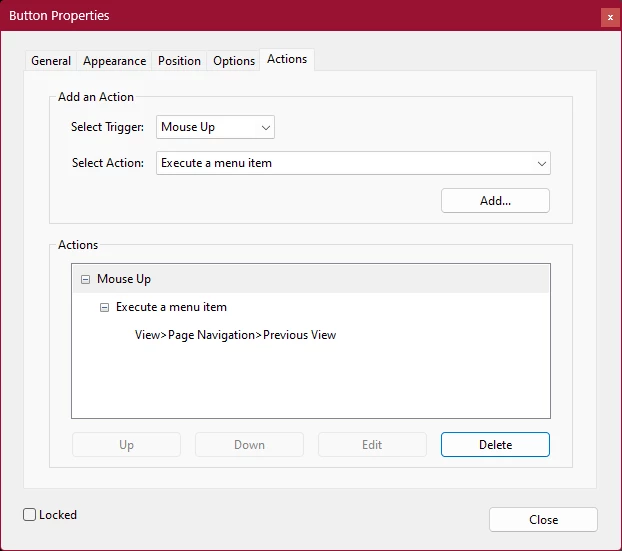This screenshot has width=622, height=551.
Task: Click the Actions tab
Action: click(x=287, y=59)
